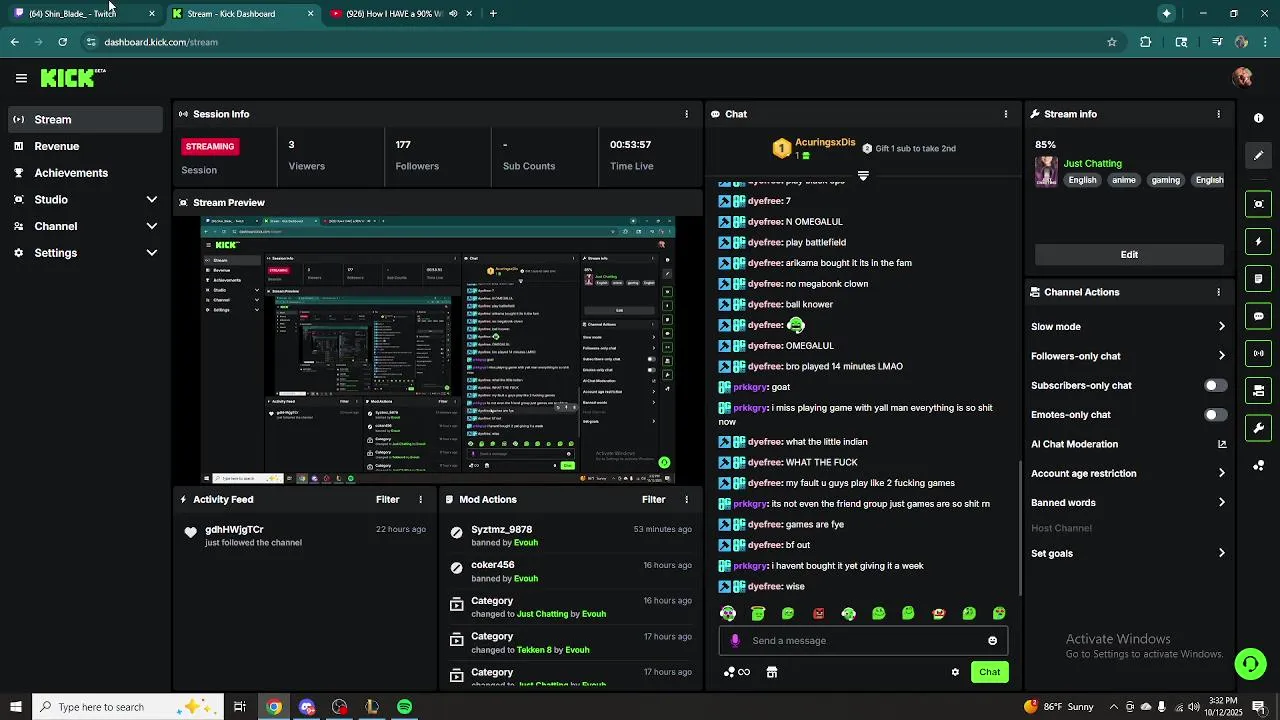The image size is (1280, 720).
Task: Open the green headset support button
Action: pyautogui.click(x=1249, y=664)
